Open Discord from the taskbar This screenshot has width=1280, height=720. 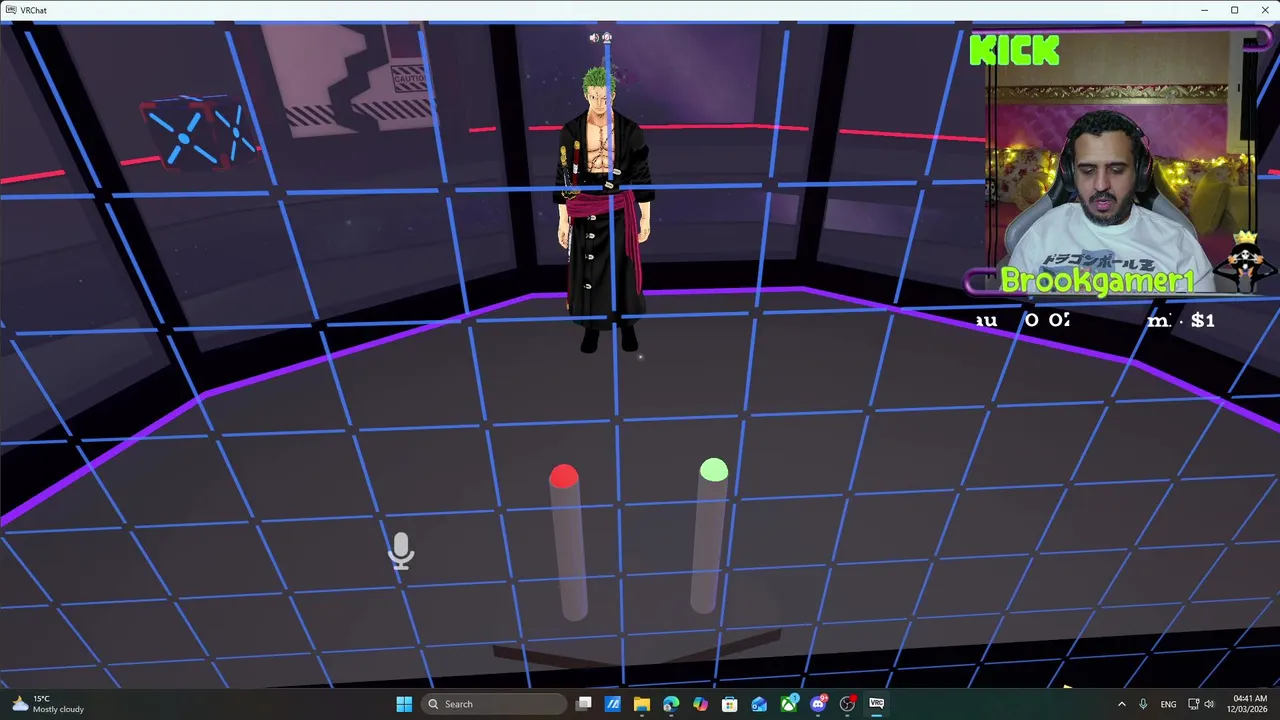click(x=818, y=704)
